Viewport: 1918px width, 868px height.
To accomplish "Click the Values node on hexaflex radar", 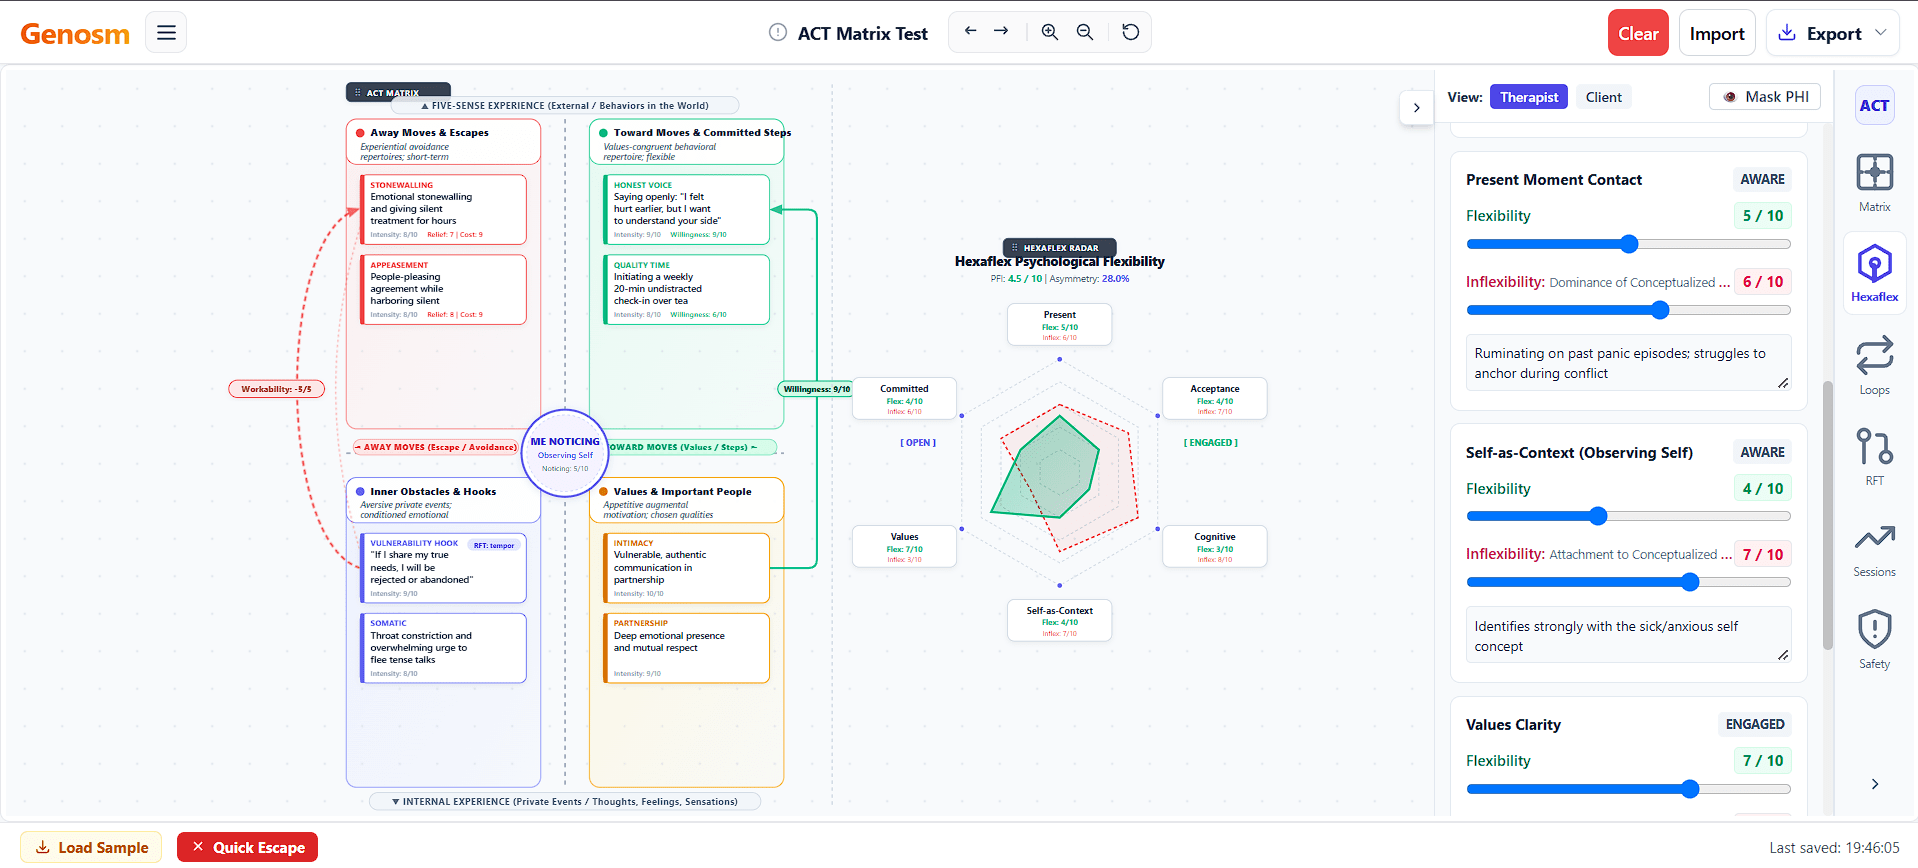I will pos(904,546).
